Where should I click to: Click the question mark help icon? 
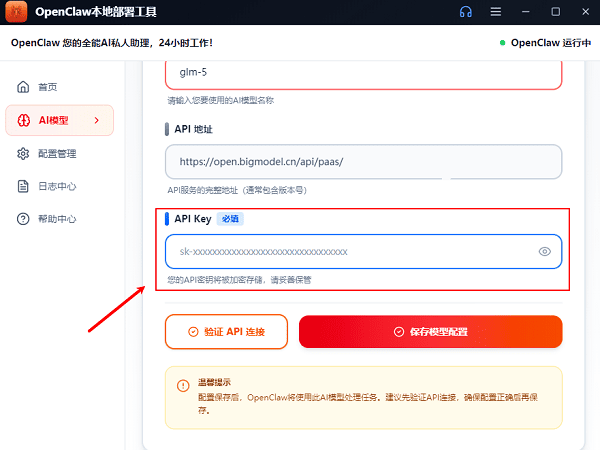[23, 219]
